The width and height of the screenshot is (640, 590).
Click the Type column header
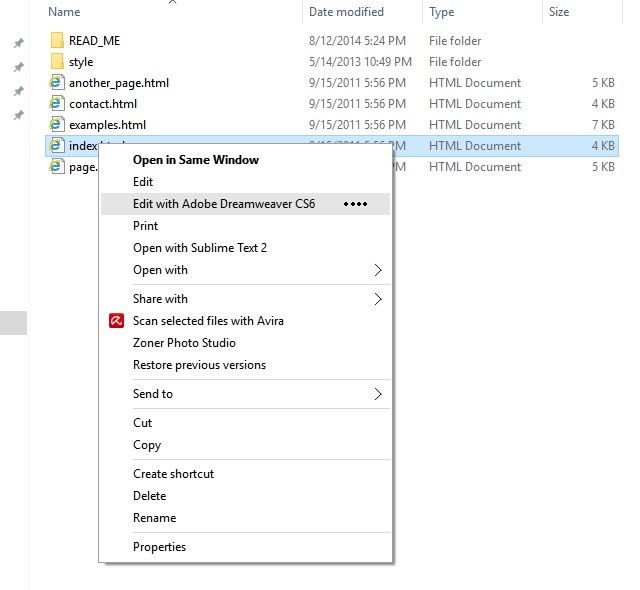click(441, 12)
